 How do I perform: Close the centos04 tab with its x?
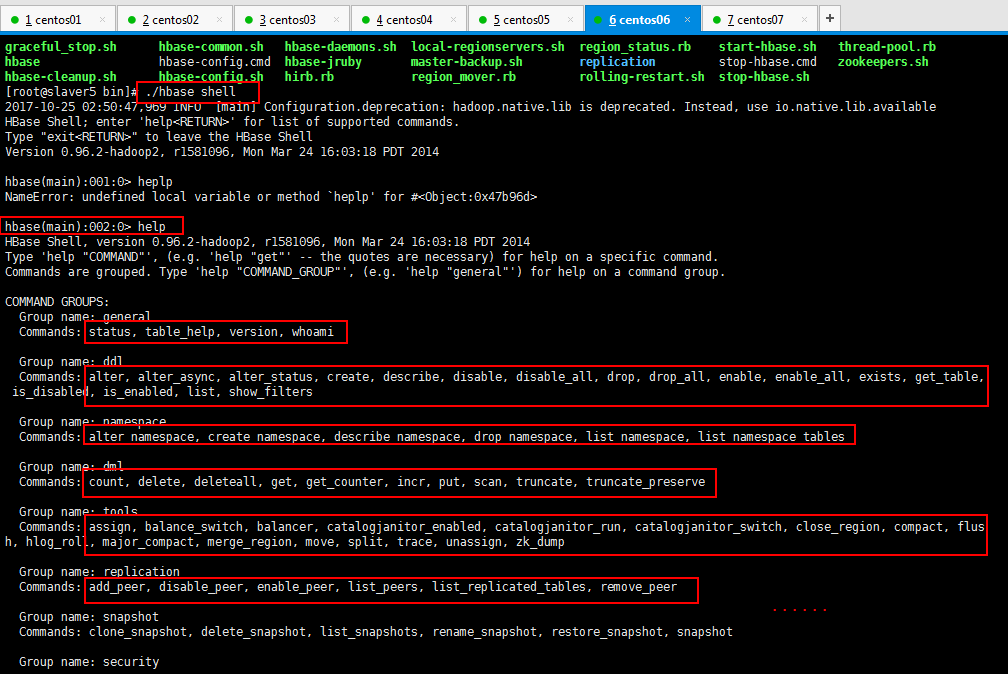[x=455, y=19]
